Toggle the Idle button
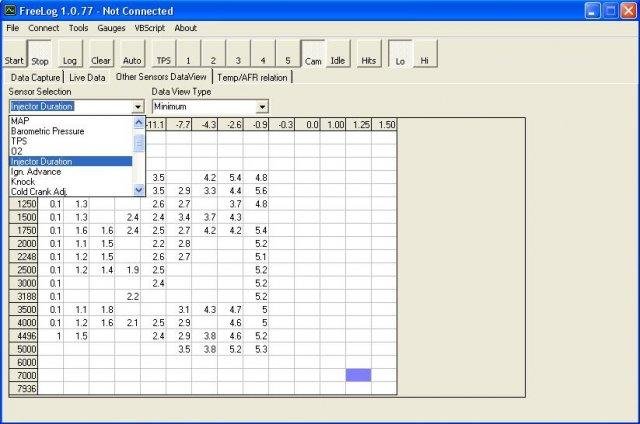Image resolution: width=640 pixels, height=424 pixels. (x=338, y=53)
